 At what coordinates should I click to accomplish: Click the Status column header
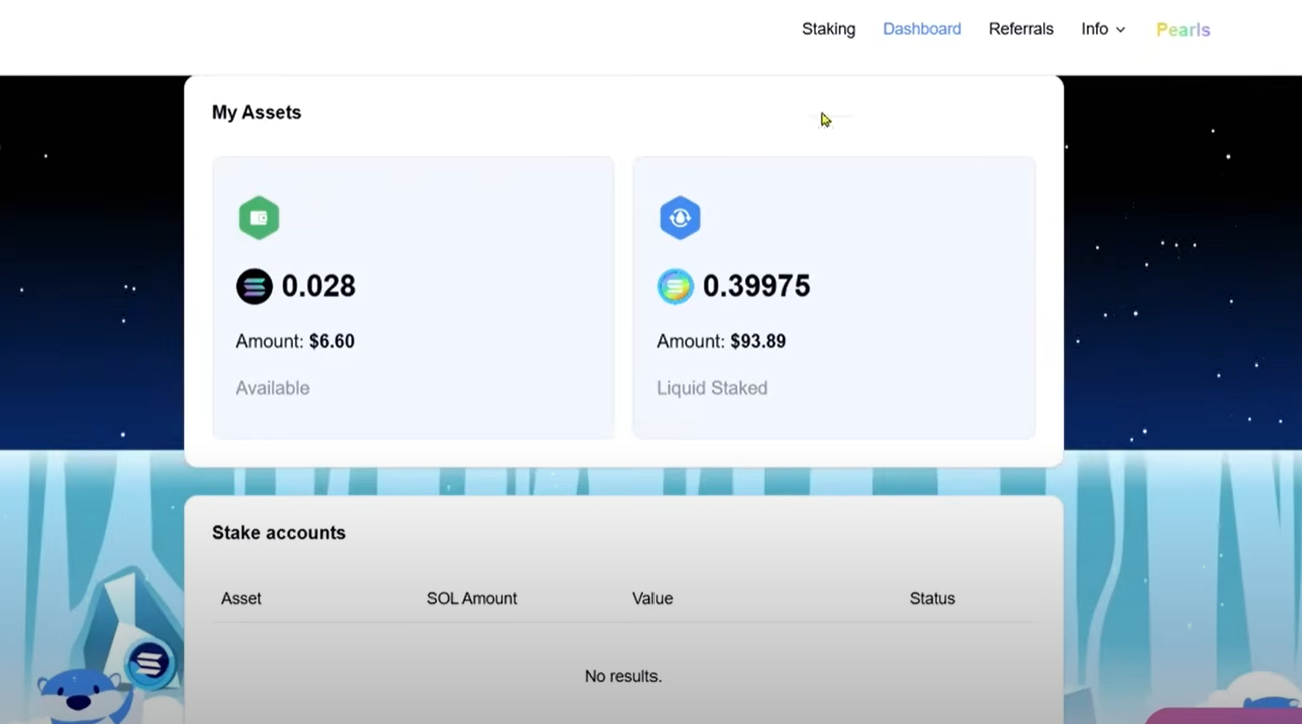click(x=931, y=598)
